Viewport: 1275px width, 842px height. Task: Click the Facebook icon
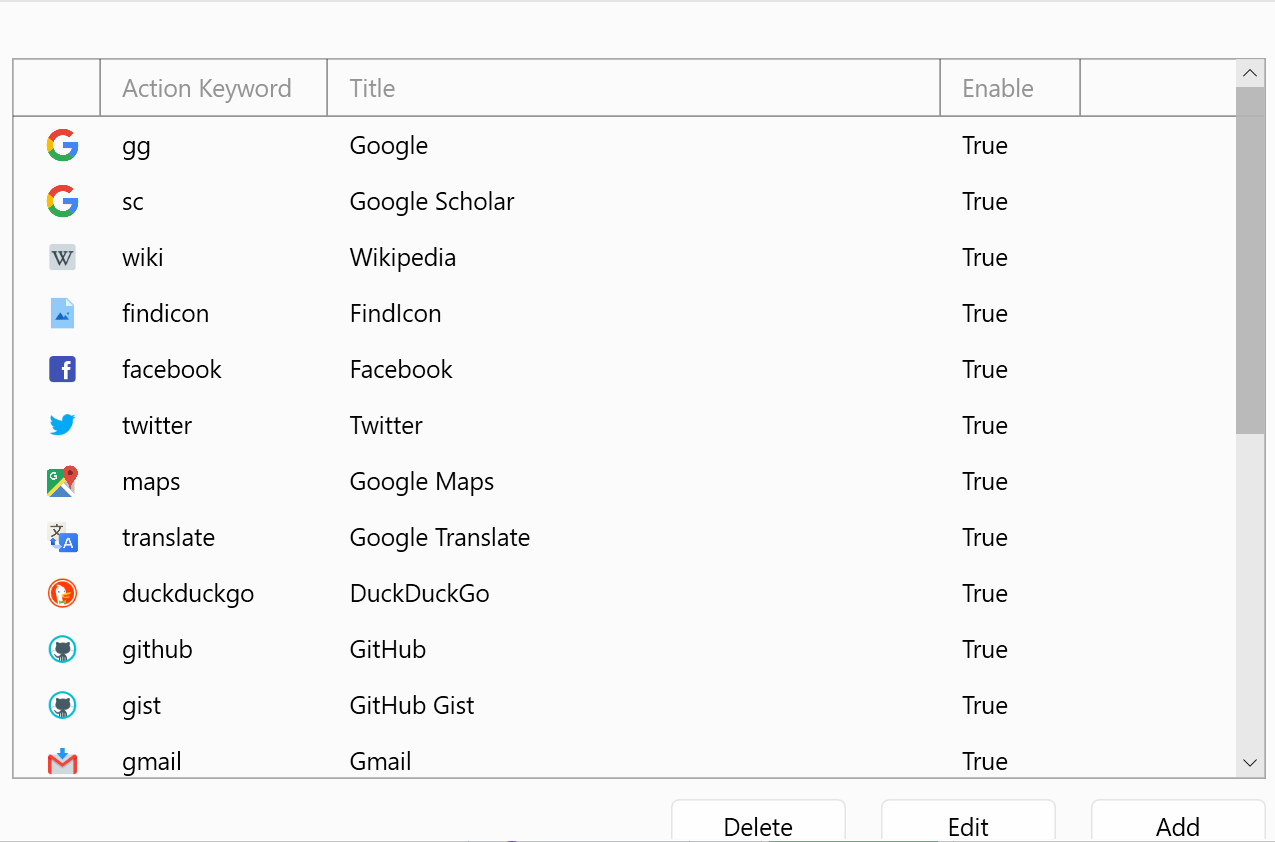click(x=62, y=369)
